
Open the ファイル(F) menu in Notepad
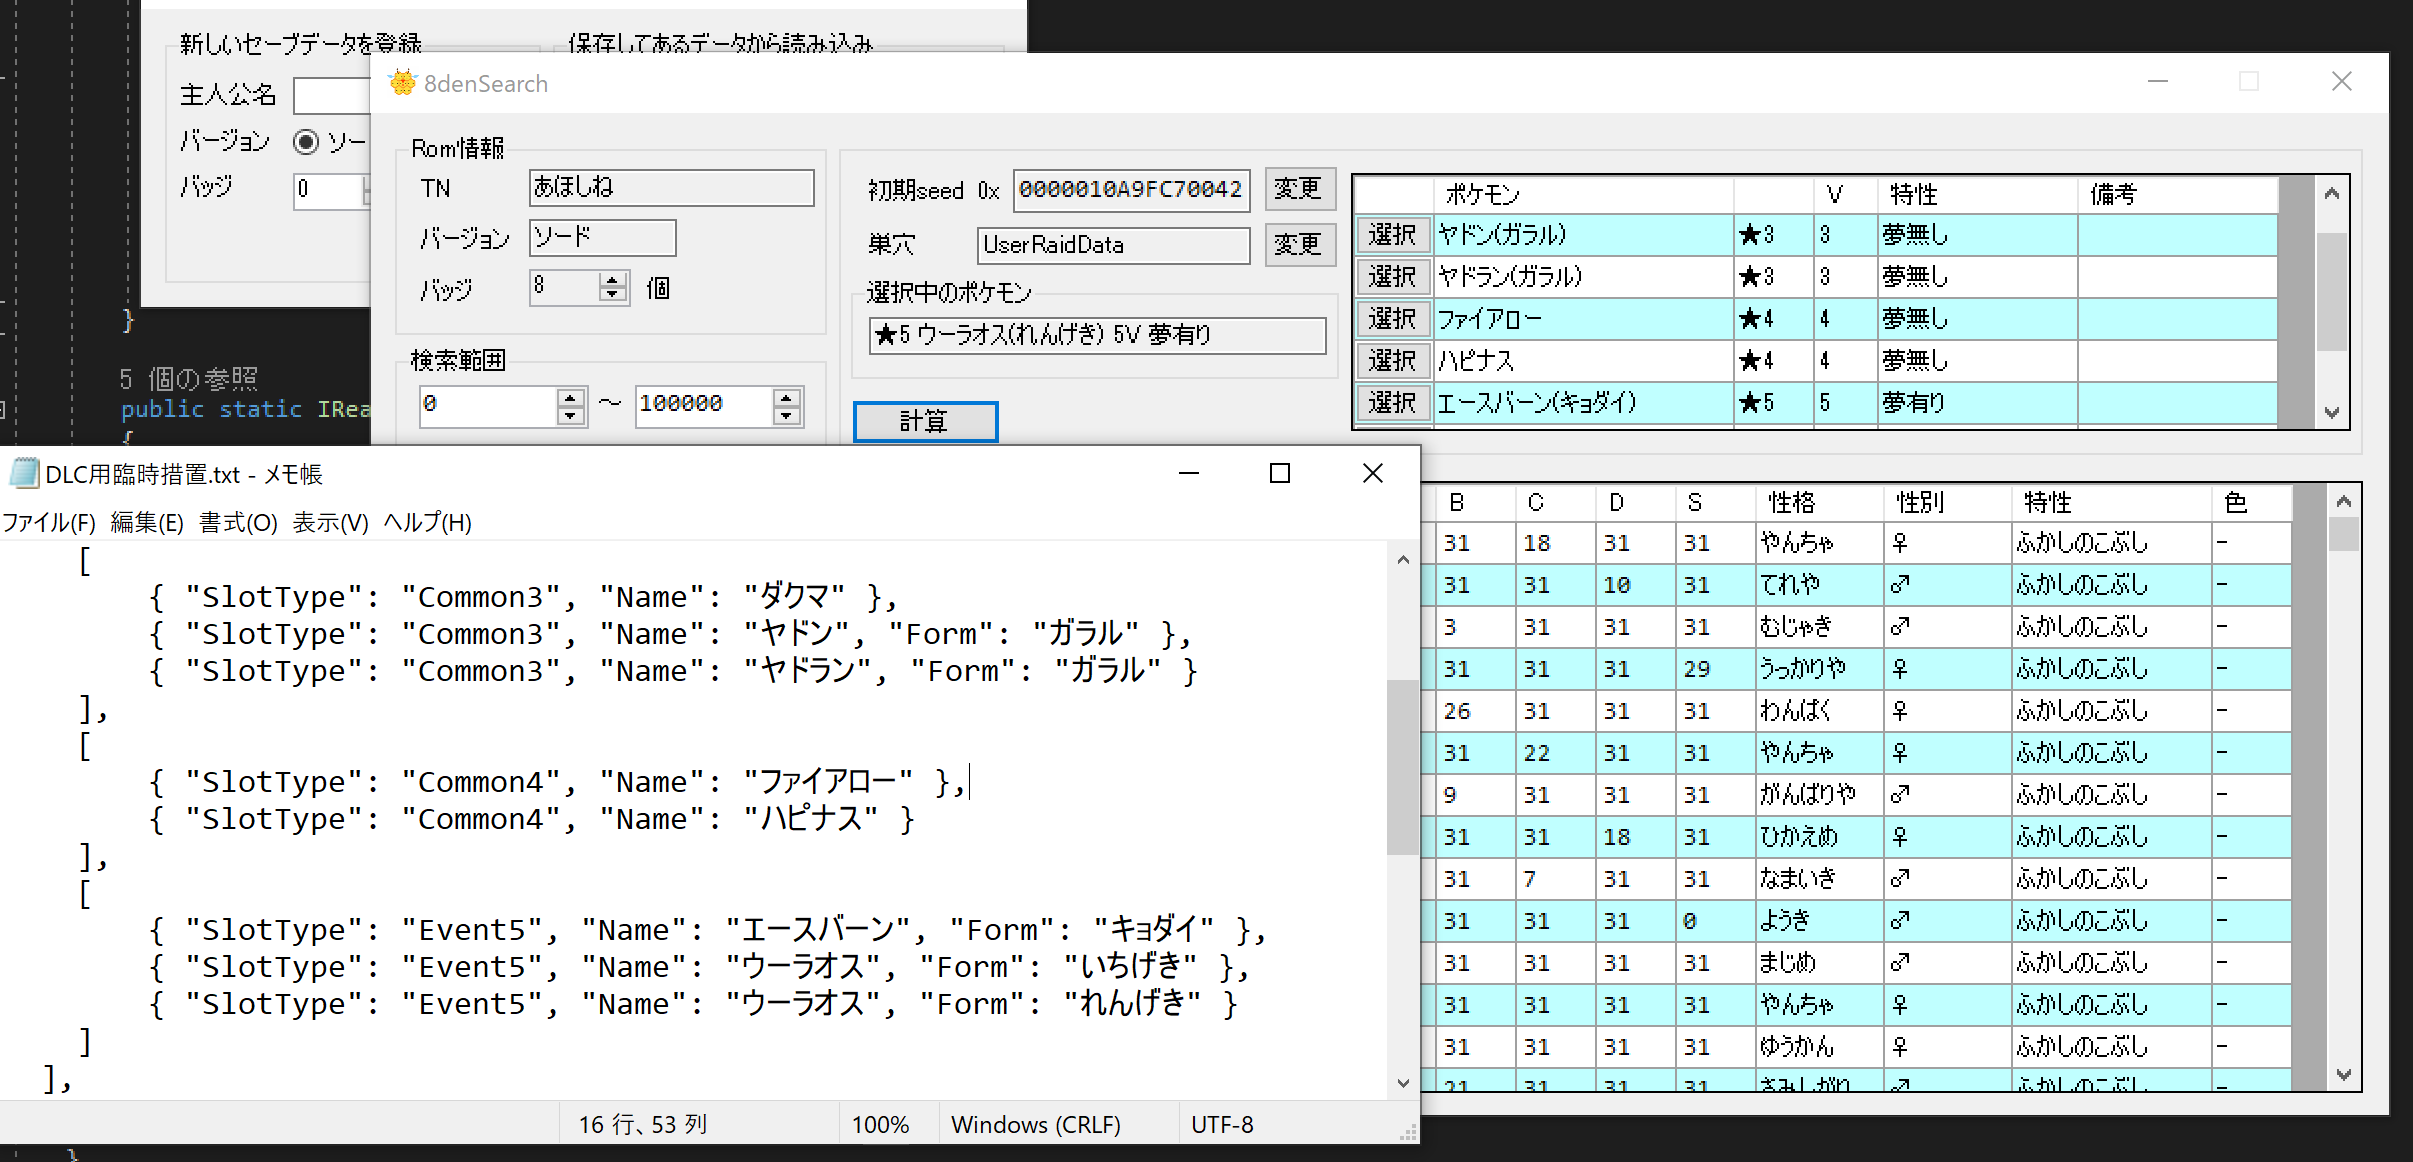[49, 522]
